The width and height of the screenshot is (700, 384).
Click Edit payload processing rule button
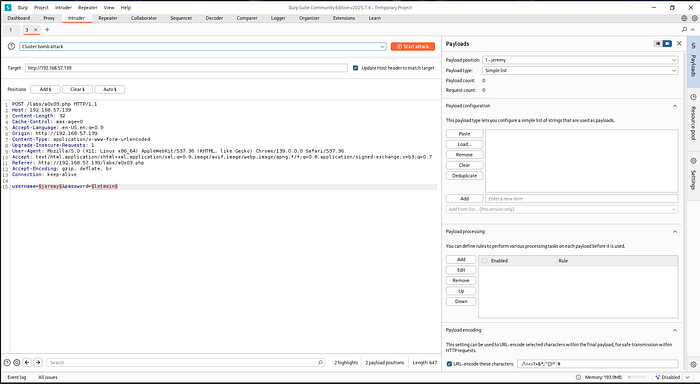pos(461,270)
